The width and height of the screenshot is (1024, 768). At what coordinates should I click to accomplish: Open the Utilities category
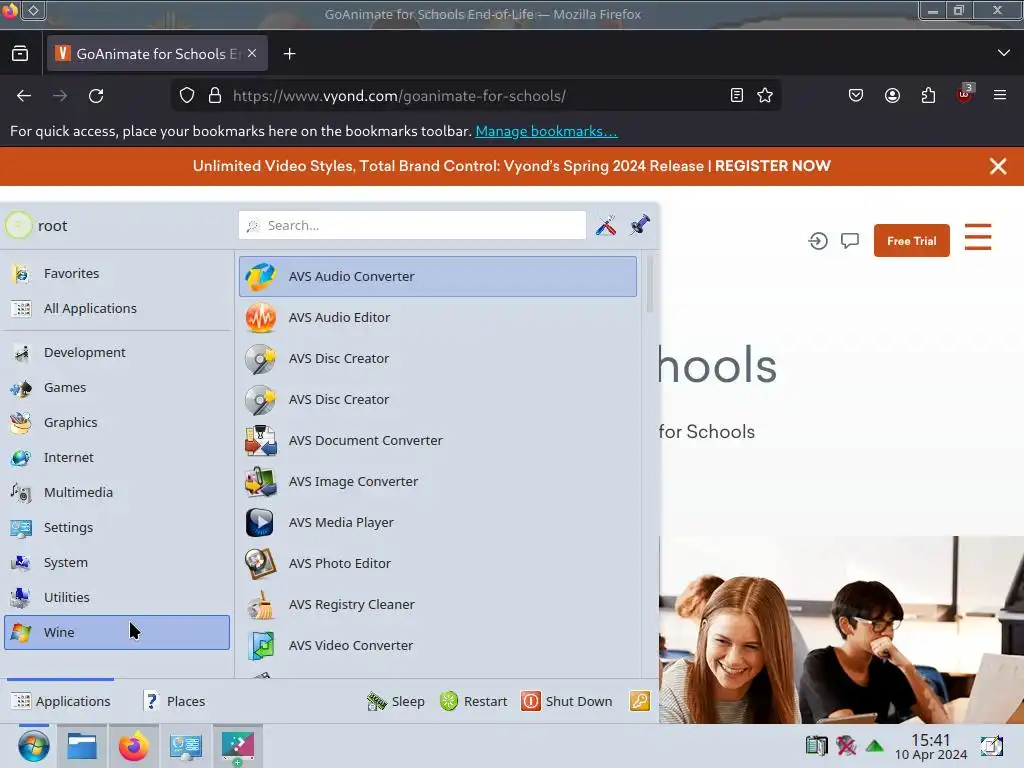tap(117, 597)
